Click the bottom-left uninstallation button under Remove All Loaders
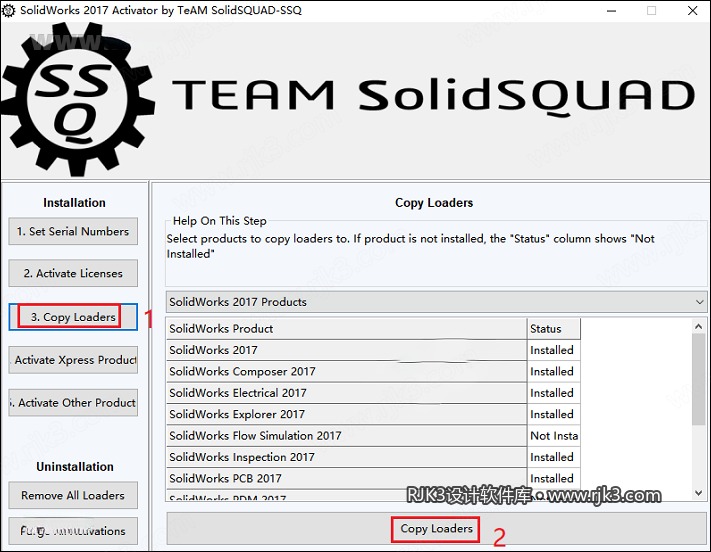The image size is (711, 552). click(73, 531)
